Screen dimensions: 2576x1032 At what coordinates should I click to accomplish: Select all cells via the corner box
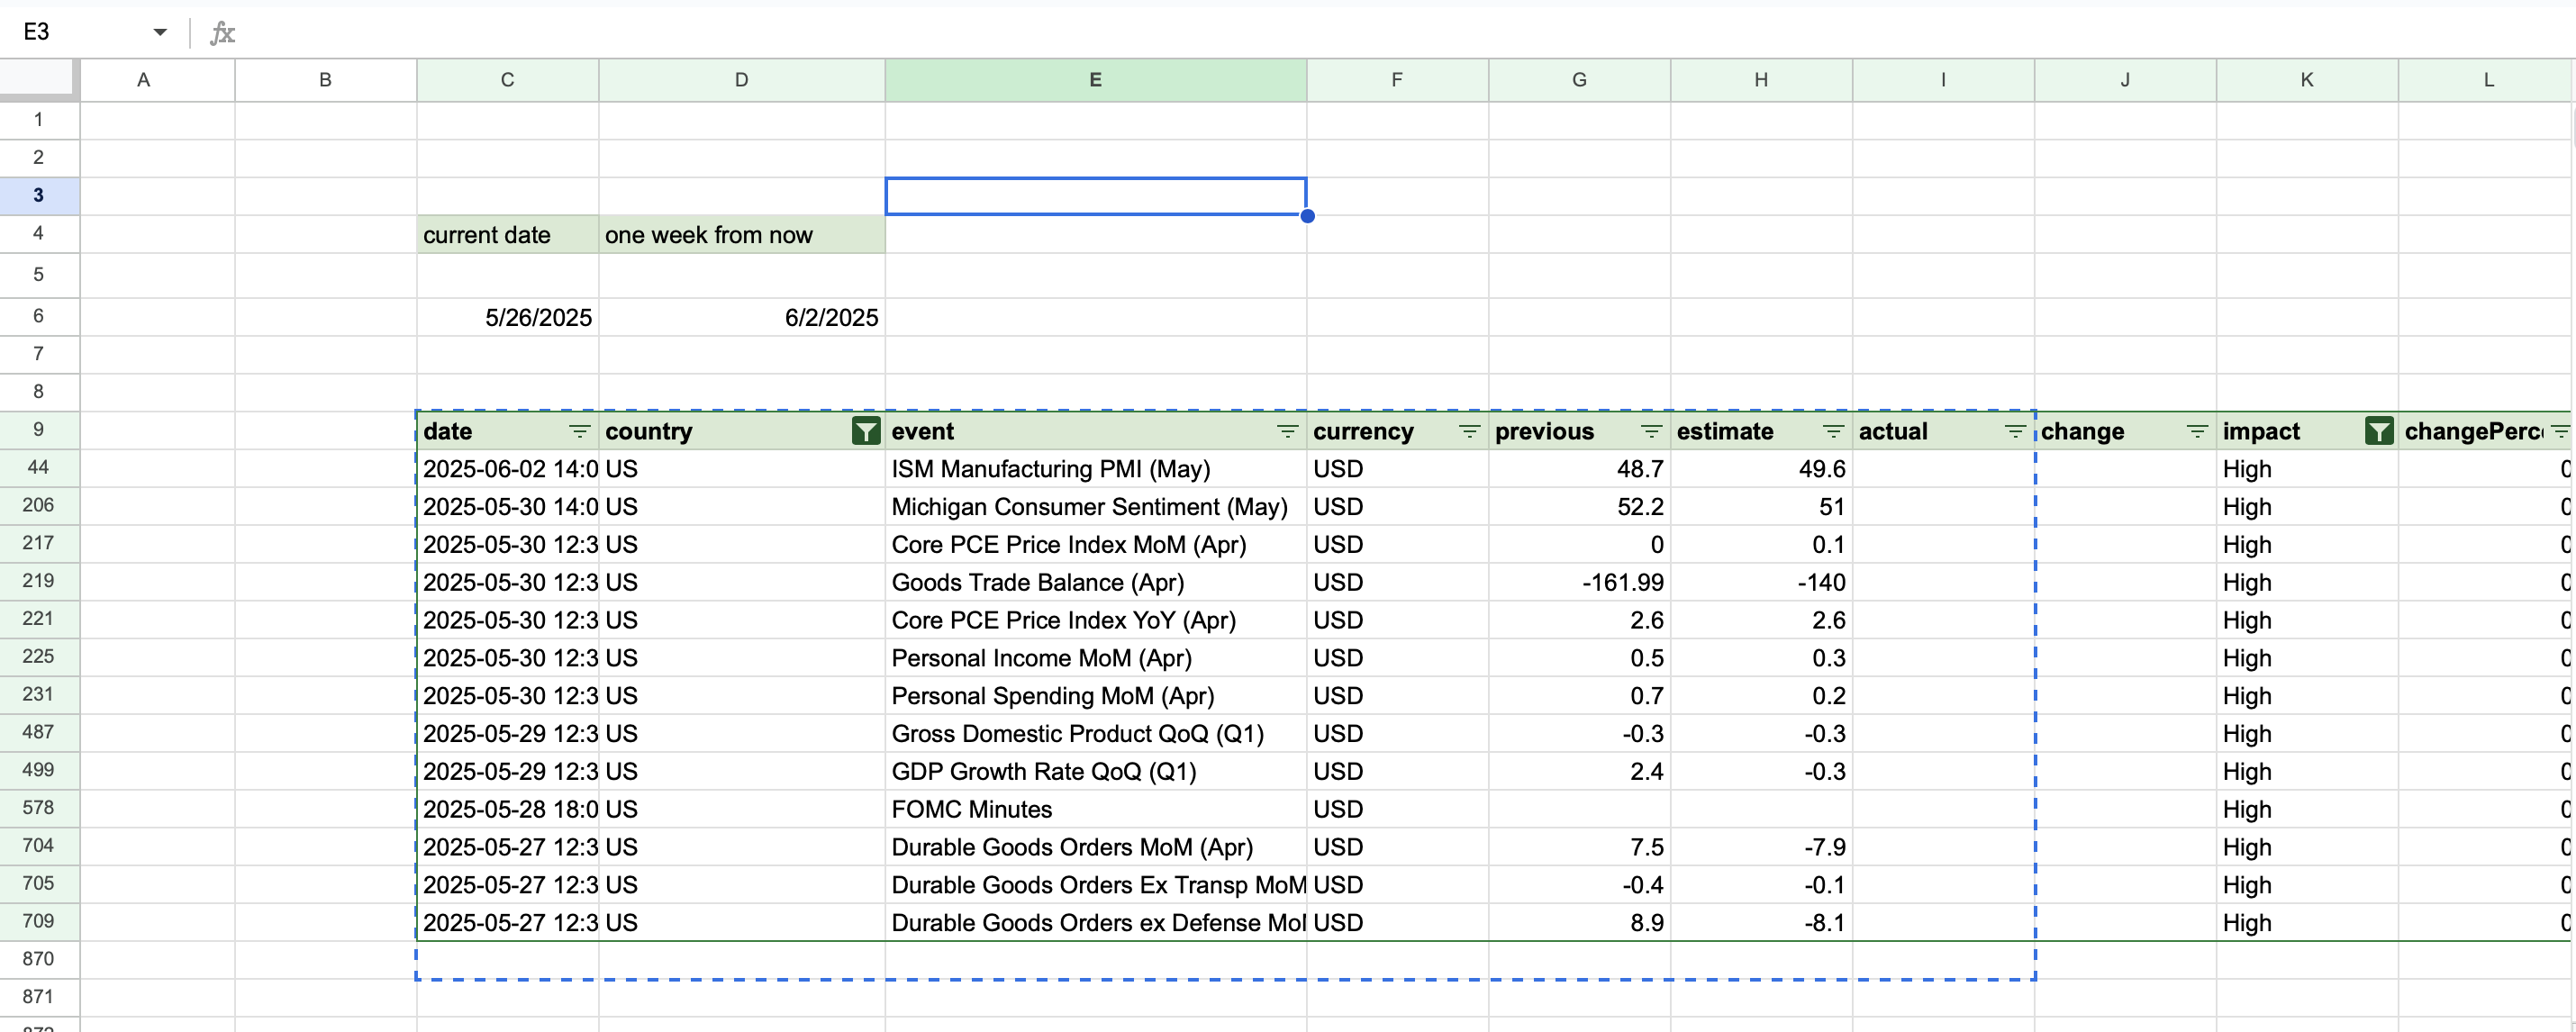click(38, 79)
